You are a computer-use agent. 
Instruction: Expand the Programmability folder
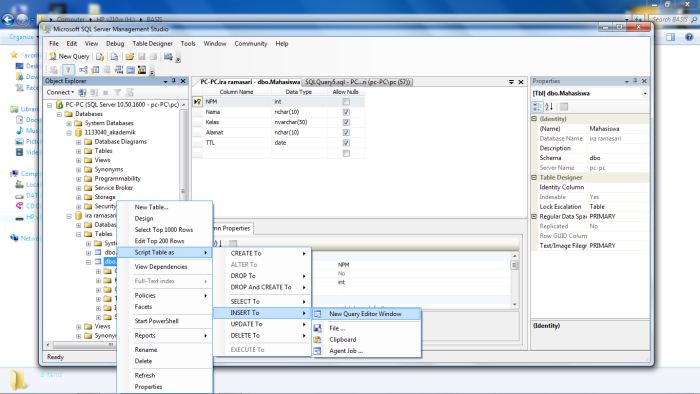[x=79, y=179]
